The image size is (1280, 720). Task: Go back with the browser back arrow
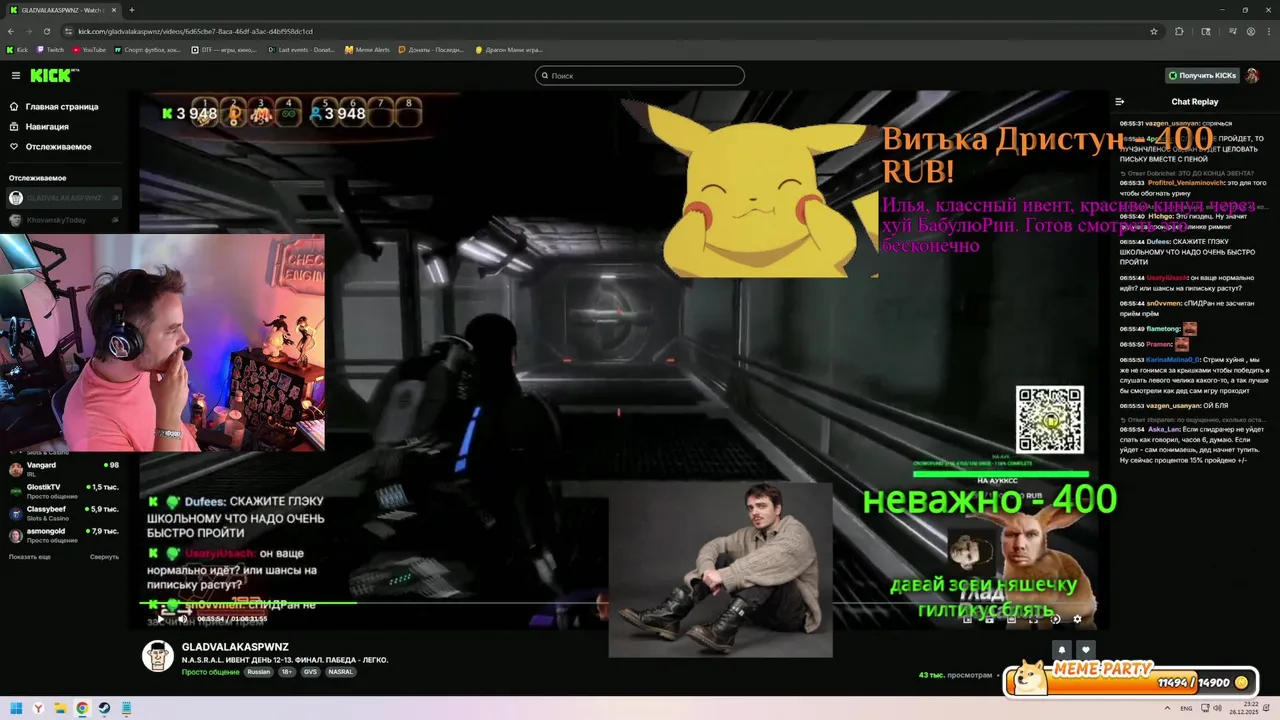pos(11,31)
